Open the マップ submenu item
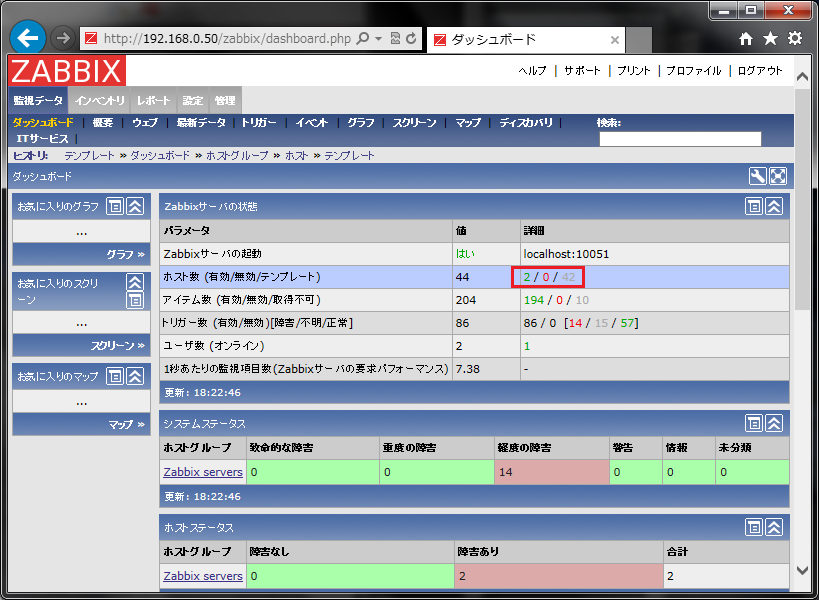 click(467, 122)
